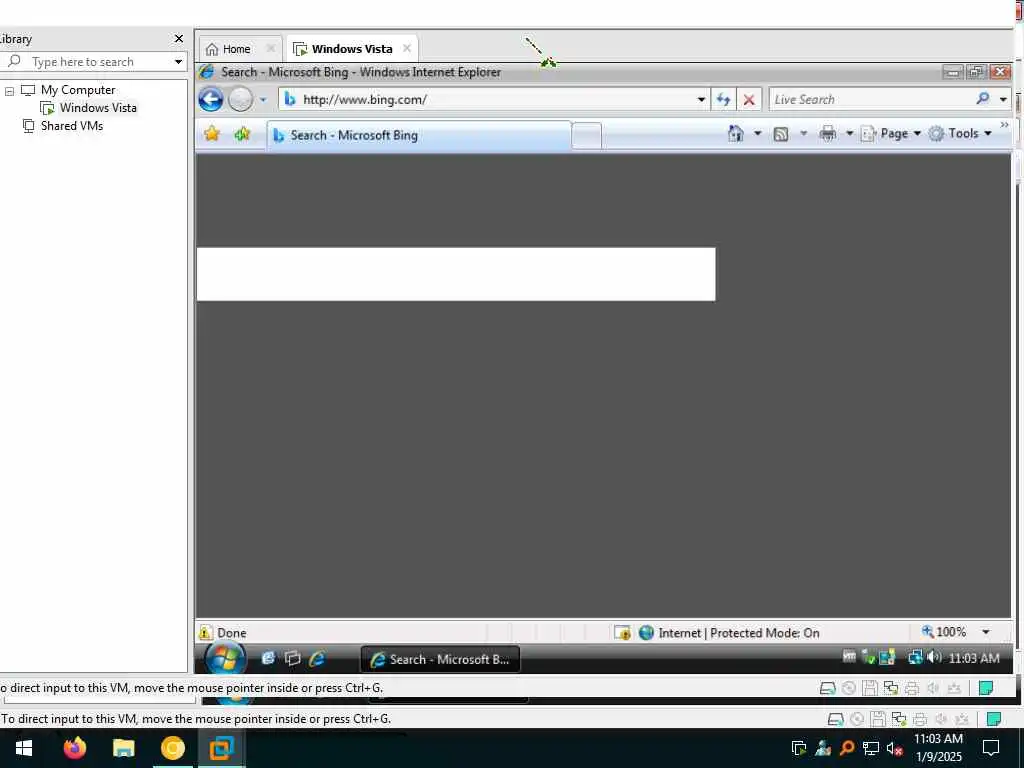Open the Page menu in Internet Explorer
The image size is (1024, 768).
point(891,133)
